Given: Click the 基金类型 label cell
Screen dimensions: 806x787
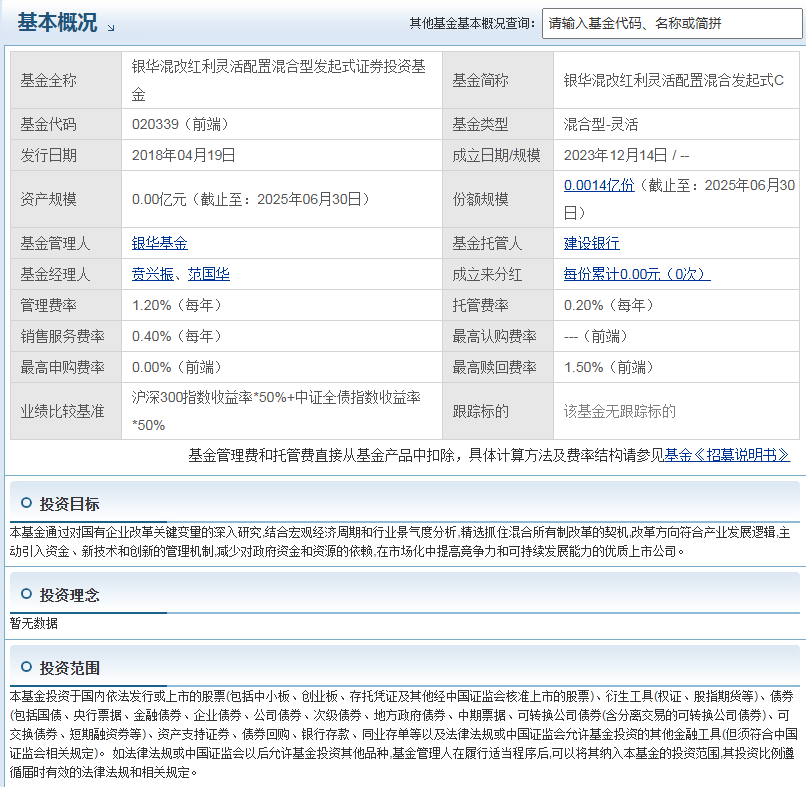Looking at the screenshot, I should 498,124.
